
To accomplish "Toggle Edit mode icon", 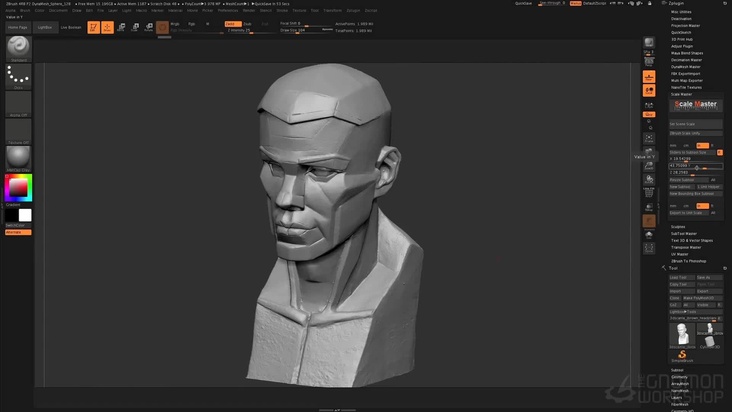I will click(93, 28).
